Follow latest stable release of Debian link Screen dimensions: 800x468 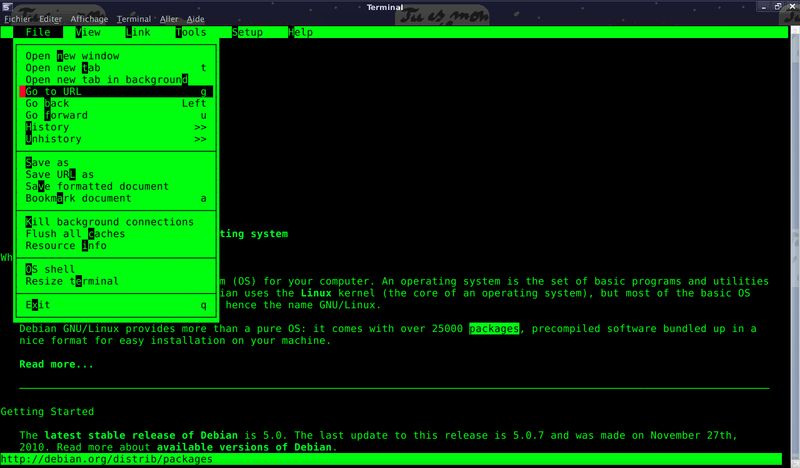(141, 435)
